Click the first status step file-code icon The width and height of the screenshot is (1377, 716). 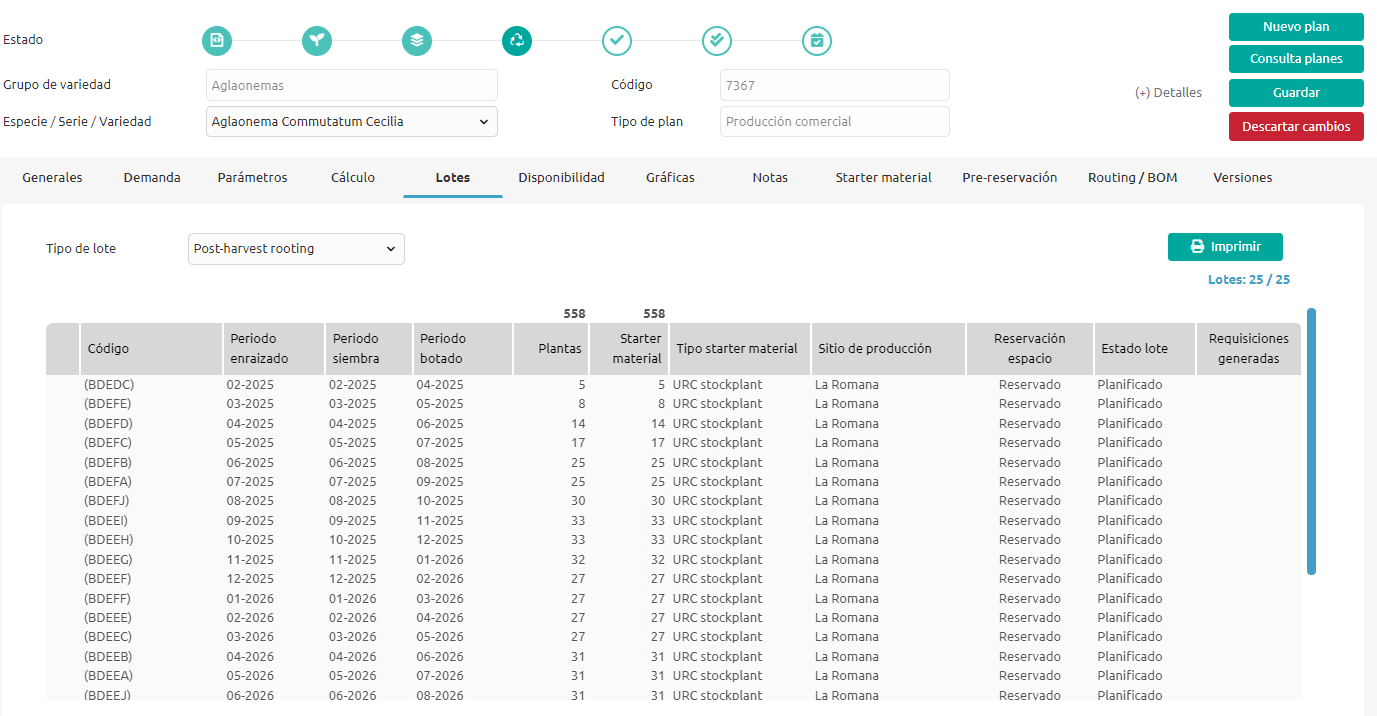pos(217,41)
